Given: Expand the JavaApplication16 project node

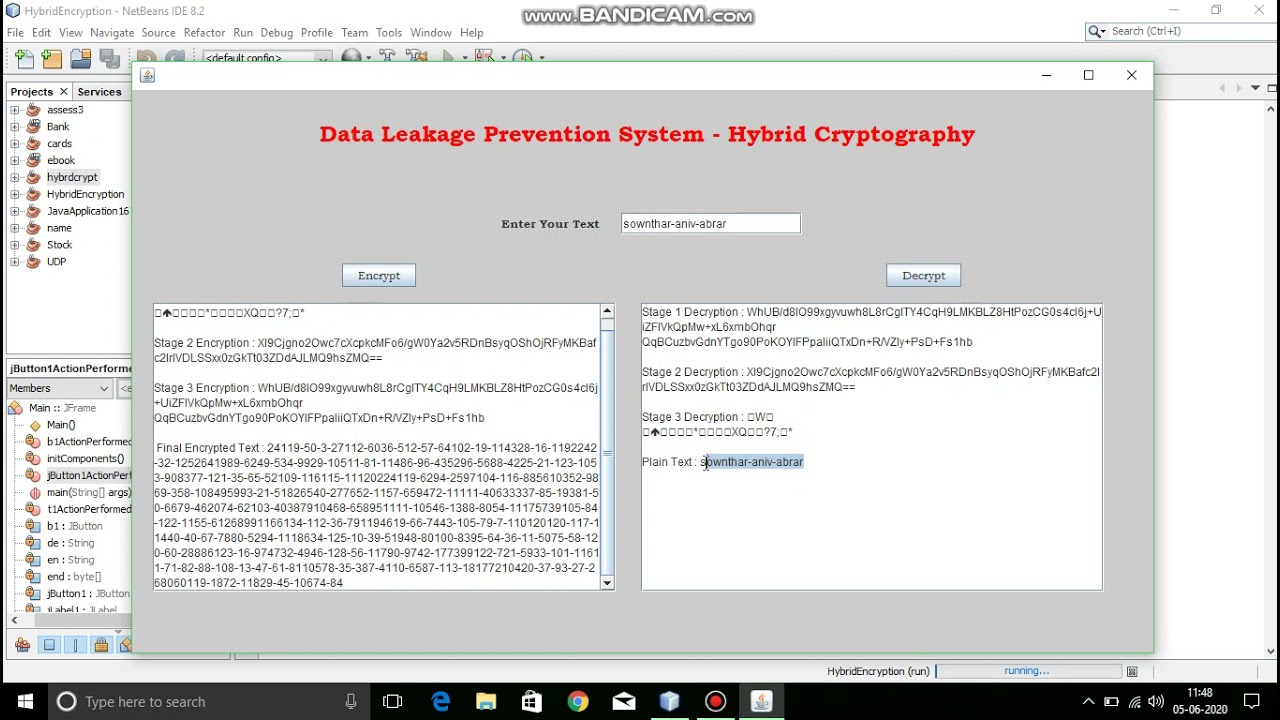Looking at the screenshot, I should pyautogui.click(x=15, y=212).
